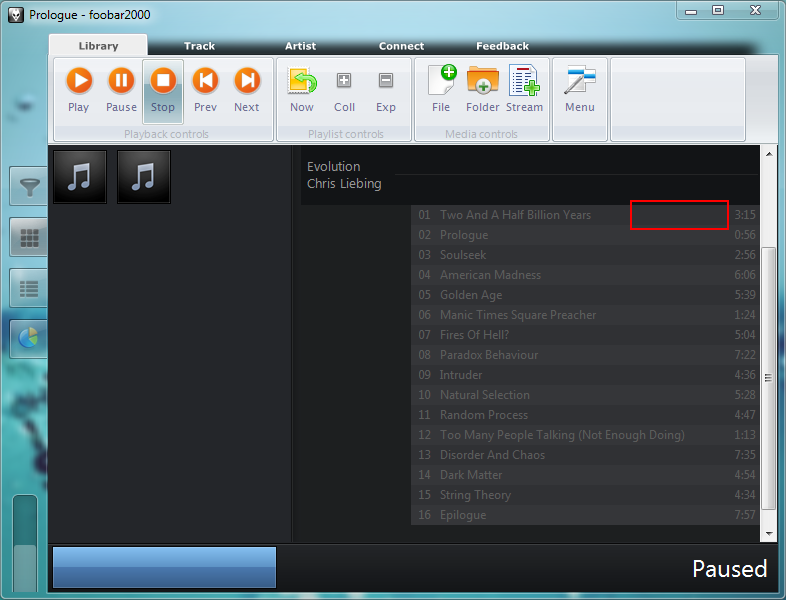Jump to Now playing item
The width and height of the screenshot is (786, 600).
[x=302, y=90]
